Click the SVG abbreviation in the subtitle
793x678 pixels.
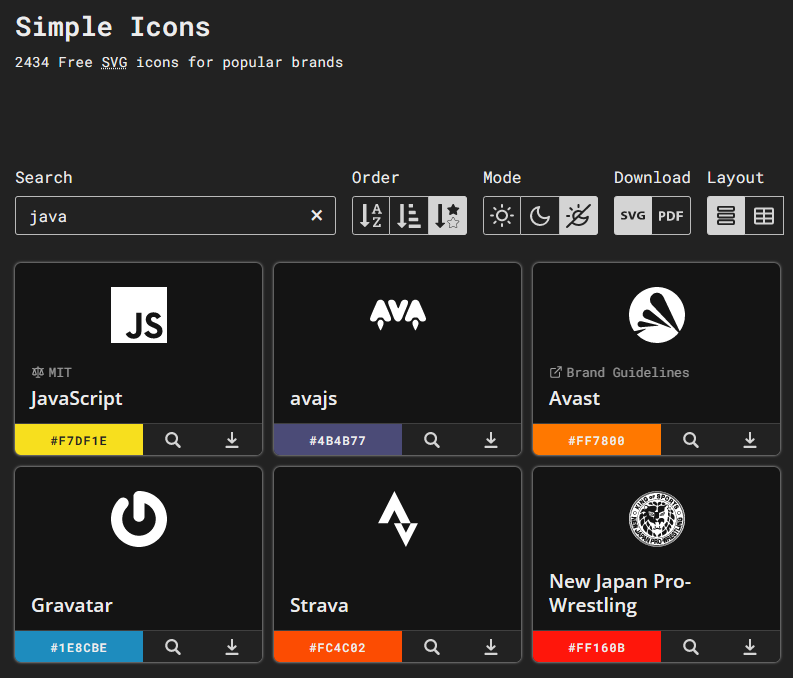(x=114, y=62)
